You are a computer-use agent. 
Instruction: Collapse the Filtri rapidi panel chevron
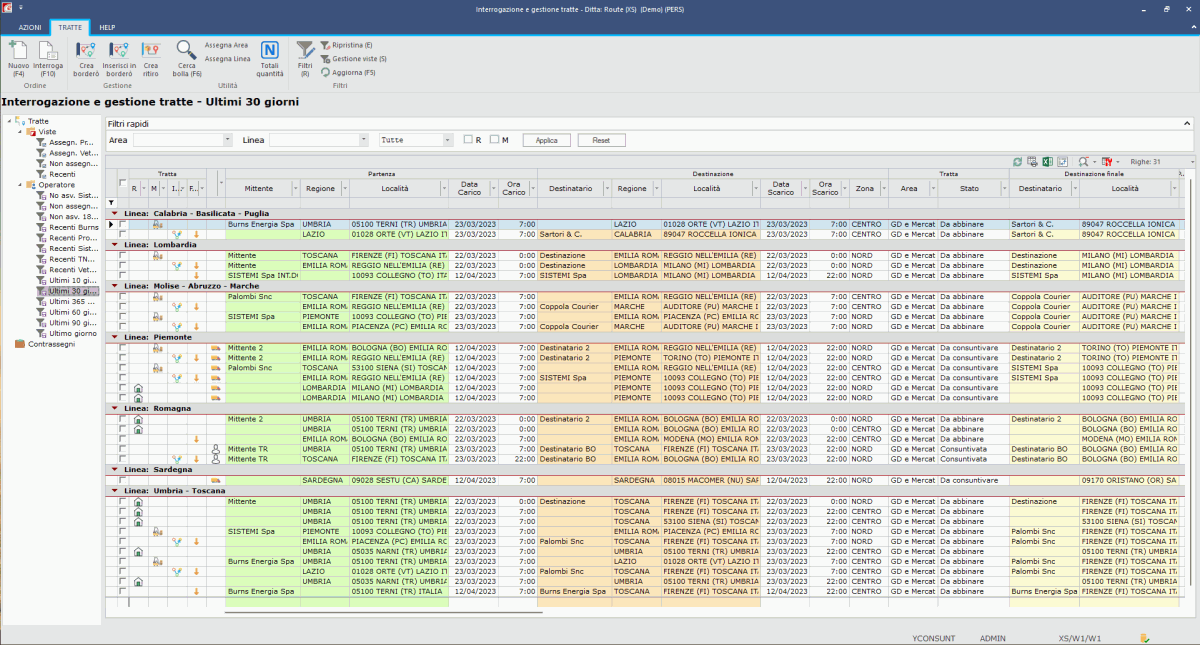(x=1186, y=123)
